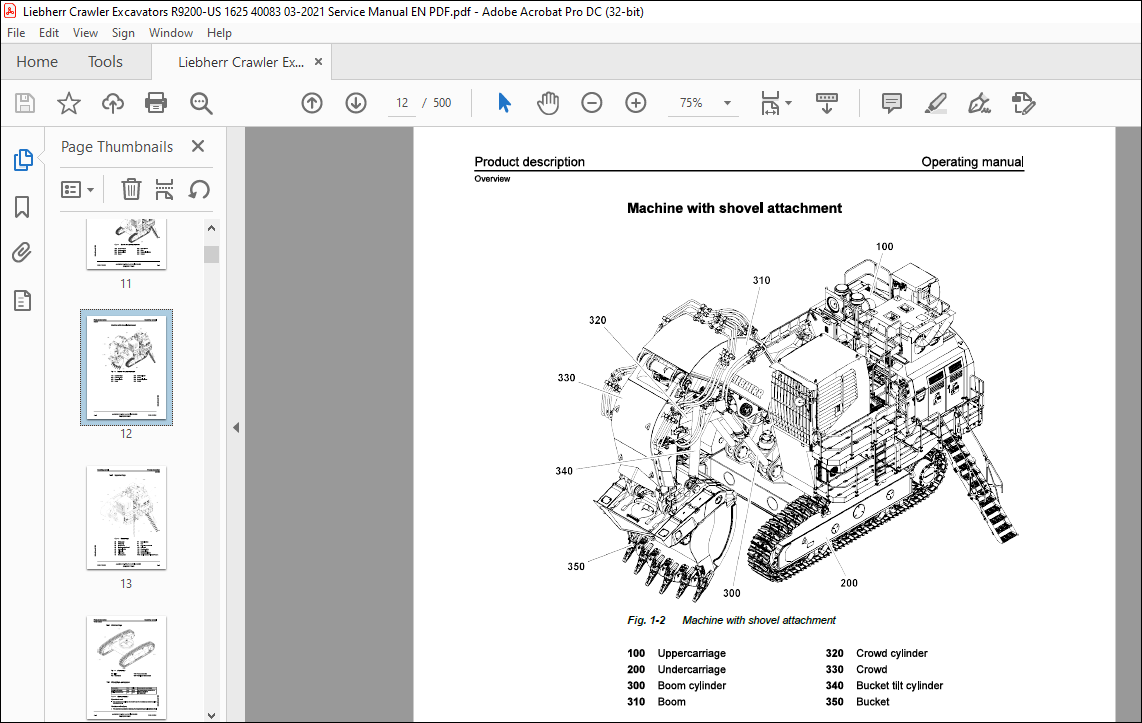Image resolution: width=1142 pixels, height=723 pixels.
Task: Open the File menu
Action: pyautogui.click(x=16, y=33)
